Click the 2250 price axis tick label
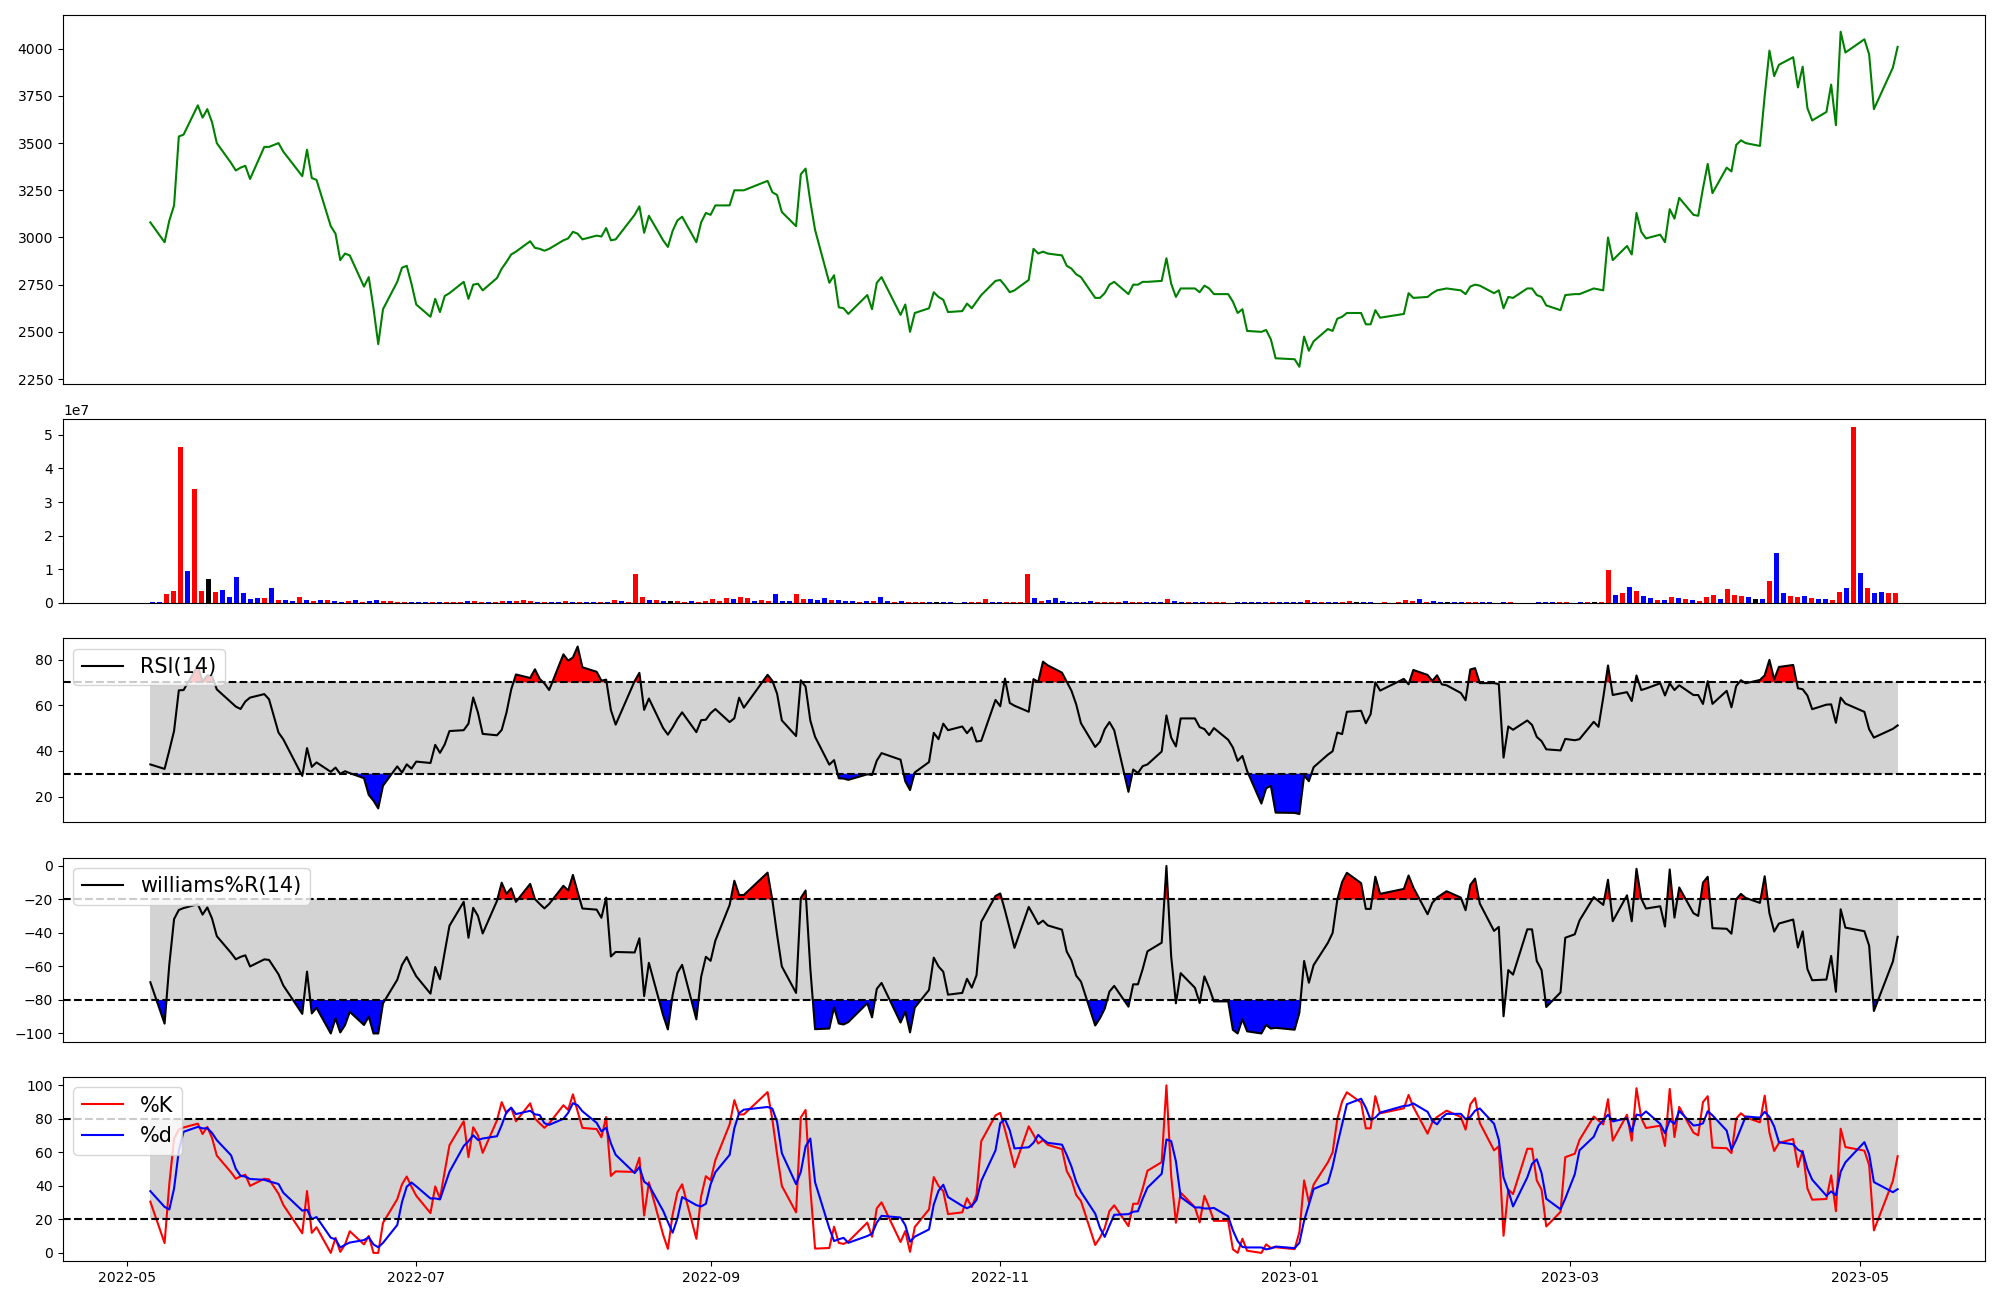 (x=37, y=380)
